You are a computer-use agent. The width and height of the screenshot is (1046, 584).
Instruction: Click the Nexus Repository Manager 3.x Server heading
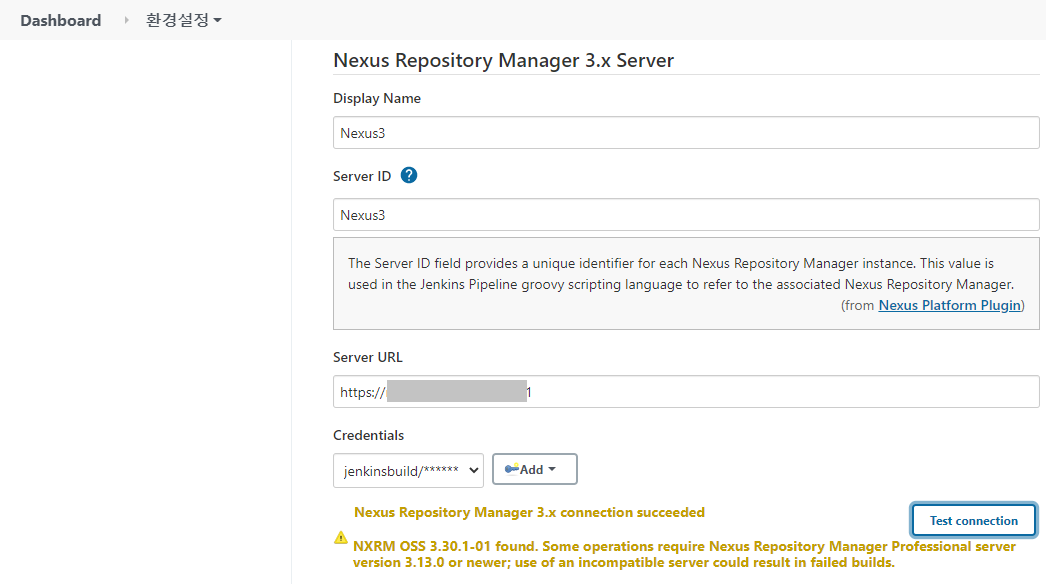[x=504, y=60]
